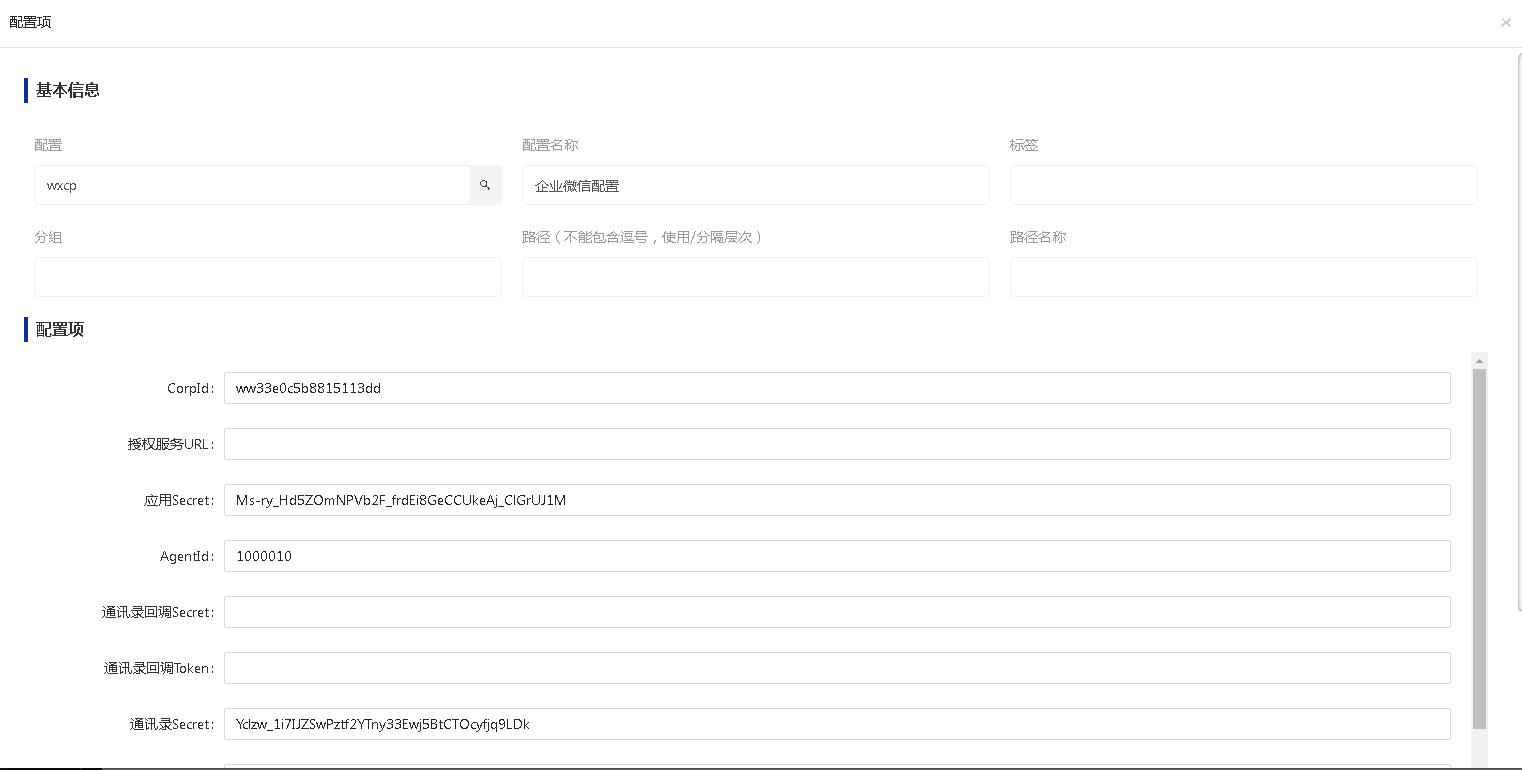
Task: Click the 配置项 dialog title text
Action: coord(30,22)
